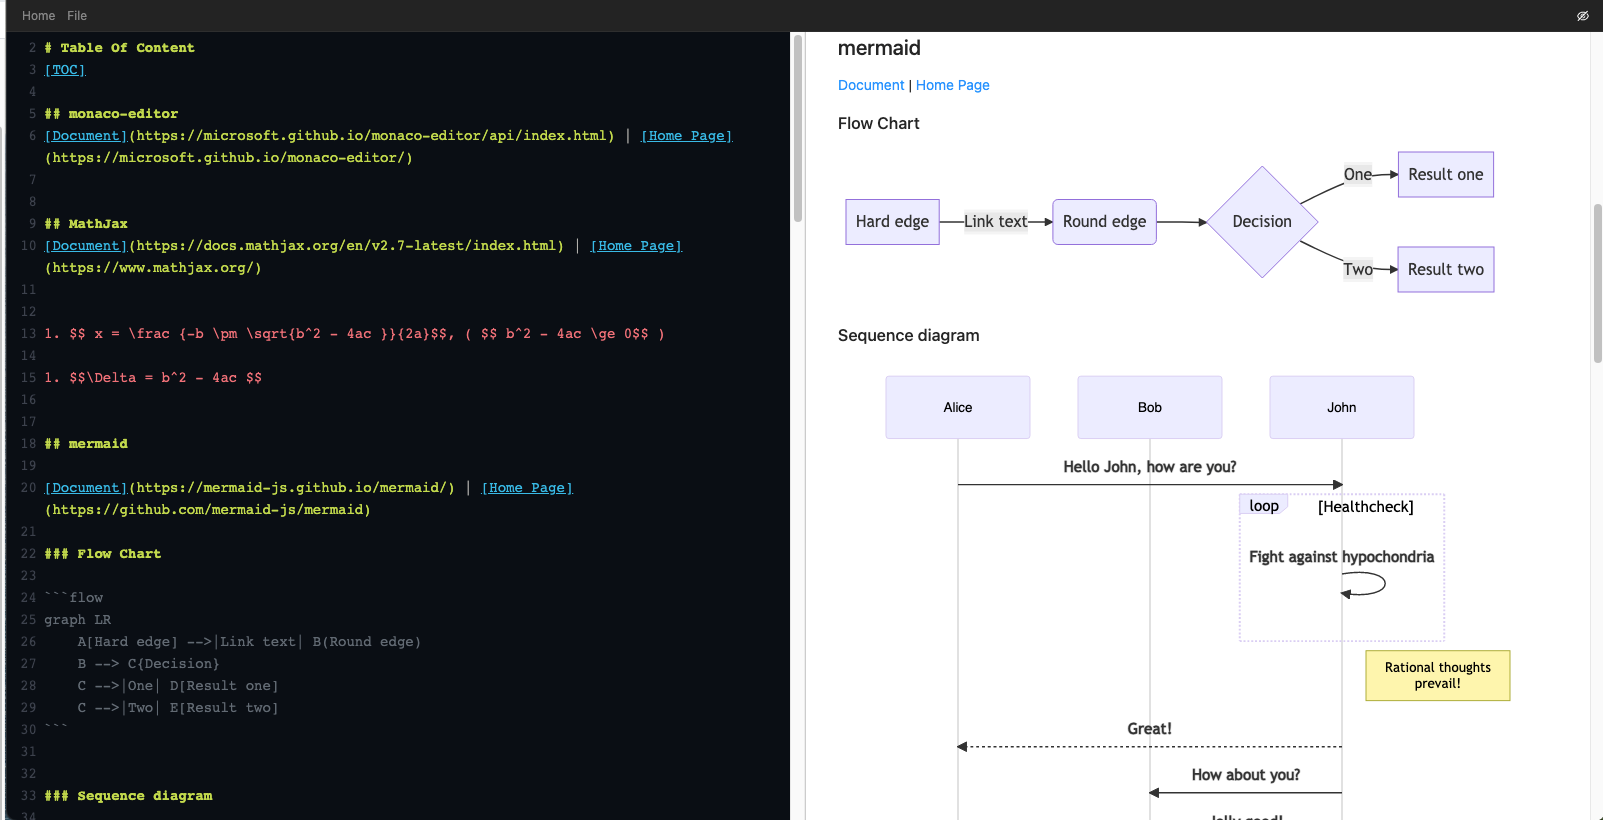This screenshot has width=1603, height=820.
Task: Click the '## mermaid' heading in editor
Action: (86, 444)
